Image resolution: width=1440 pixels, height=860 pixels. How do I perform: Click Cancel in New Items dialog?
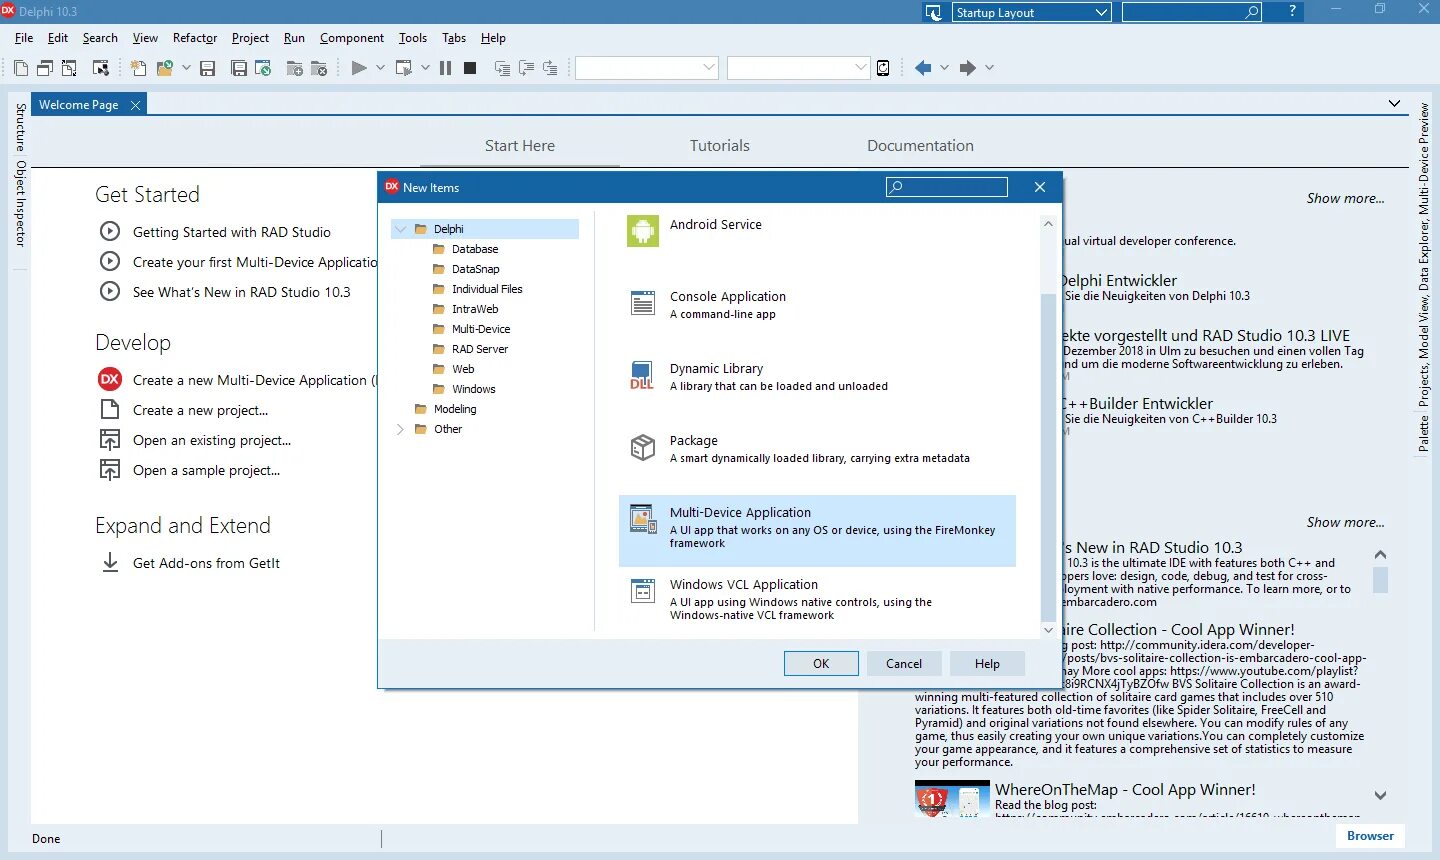(x=904, y=664)
